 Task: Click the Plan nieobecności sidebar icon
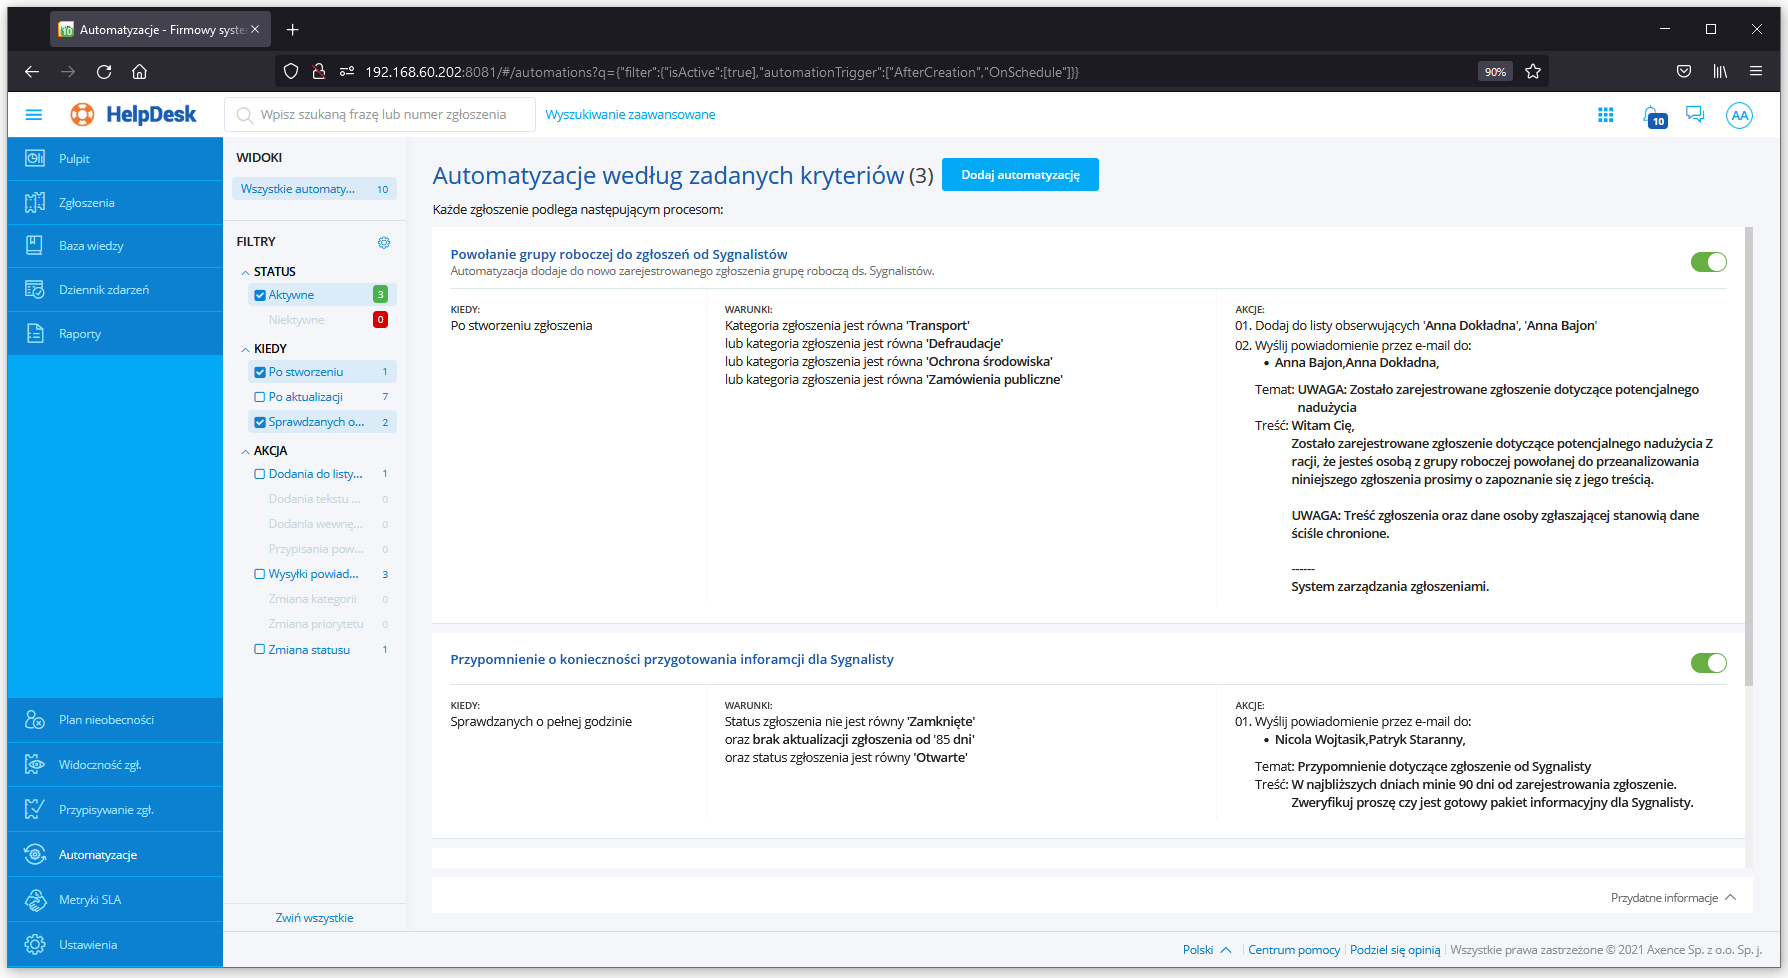(35, 719)
